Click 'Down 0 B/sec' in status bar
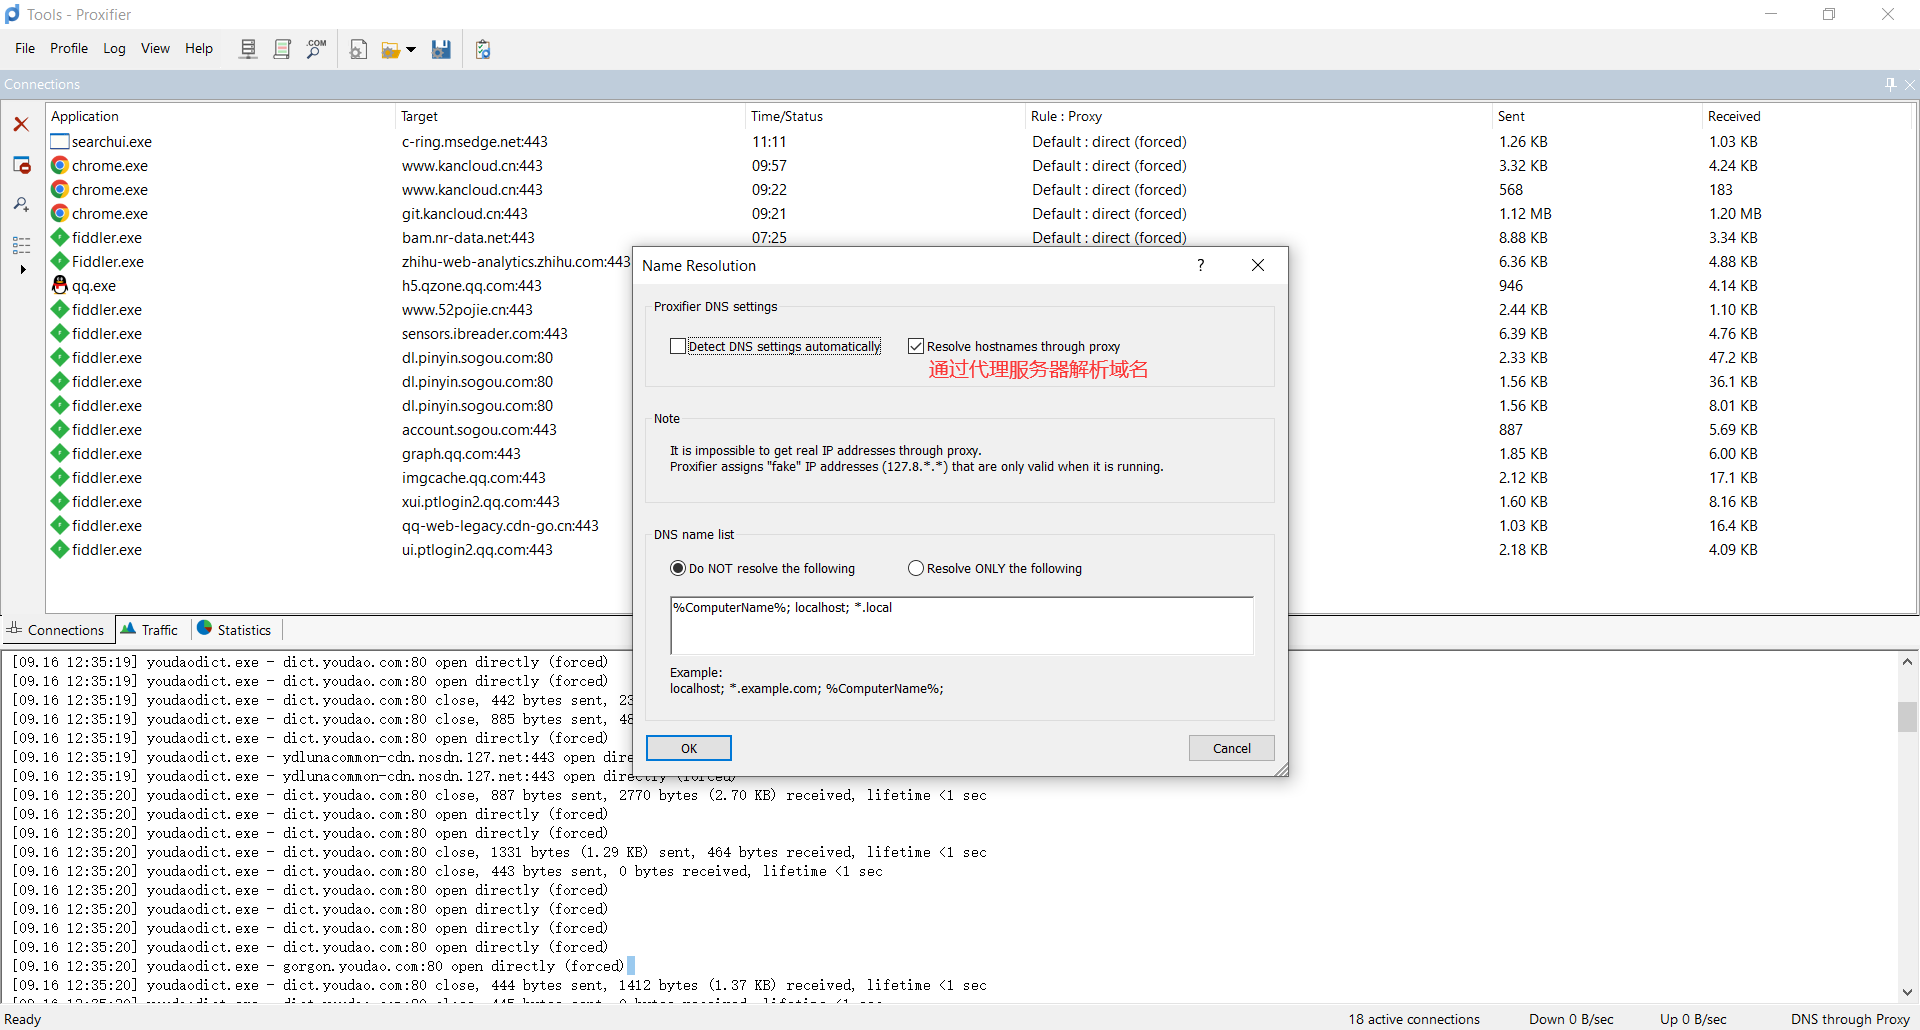1920x1030 pixels. click(1571, 1019)
